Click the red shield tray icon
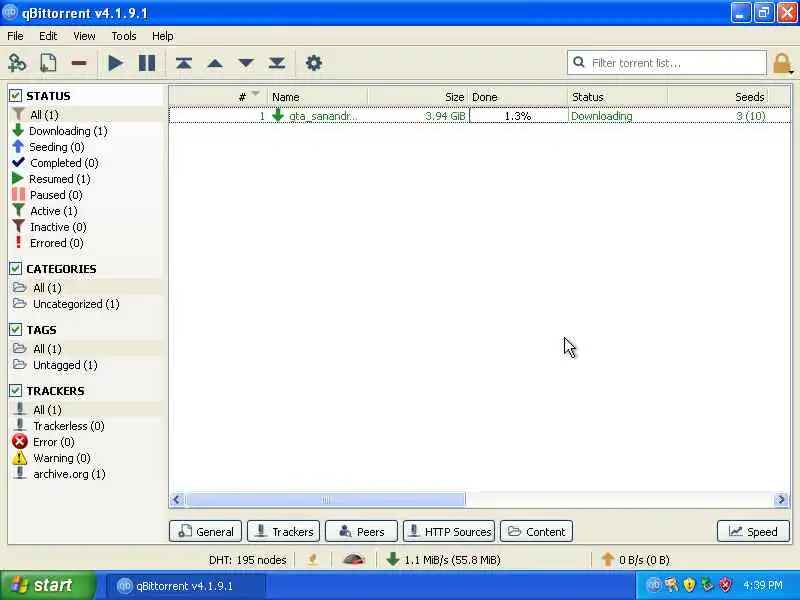This screenshot has height=600, width=800. 725,585
